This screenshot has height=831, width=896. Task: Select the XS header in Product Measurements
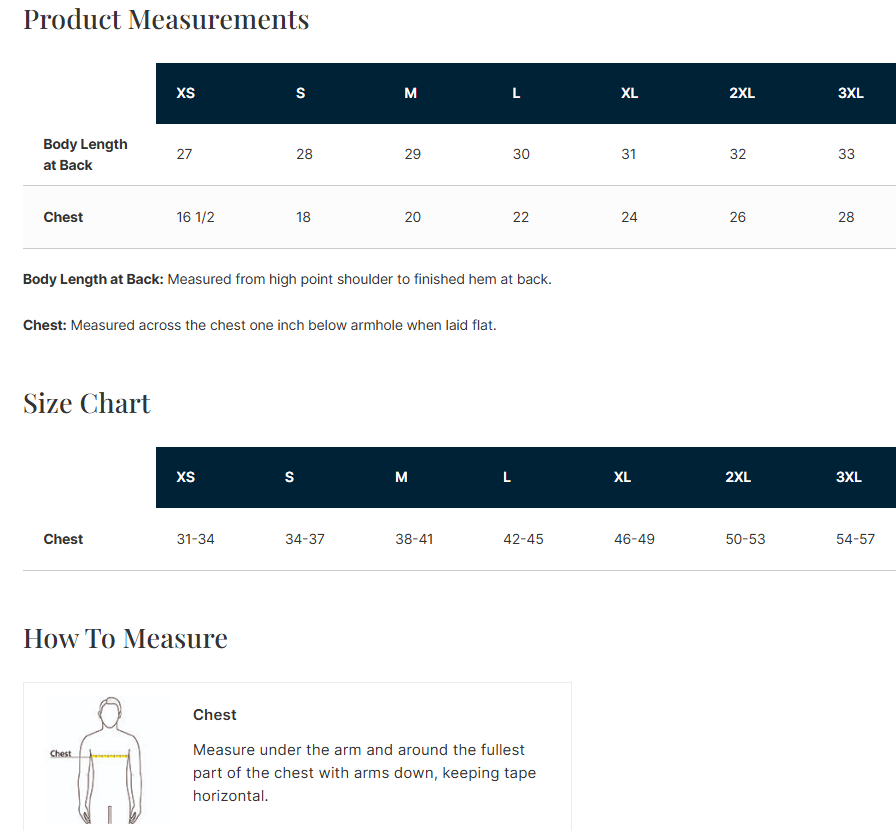coord(186,93)
